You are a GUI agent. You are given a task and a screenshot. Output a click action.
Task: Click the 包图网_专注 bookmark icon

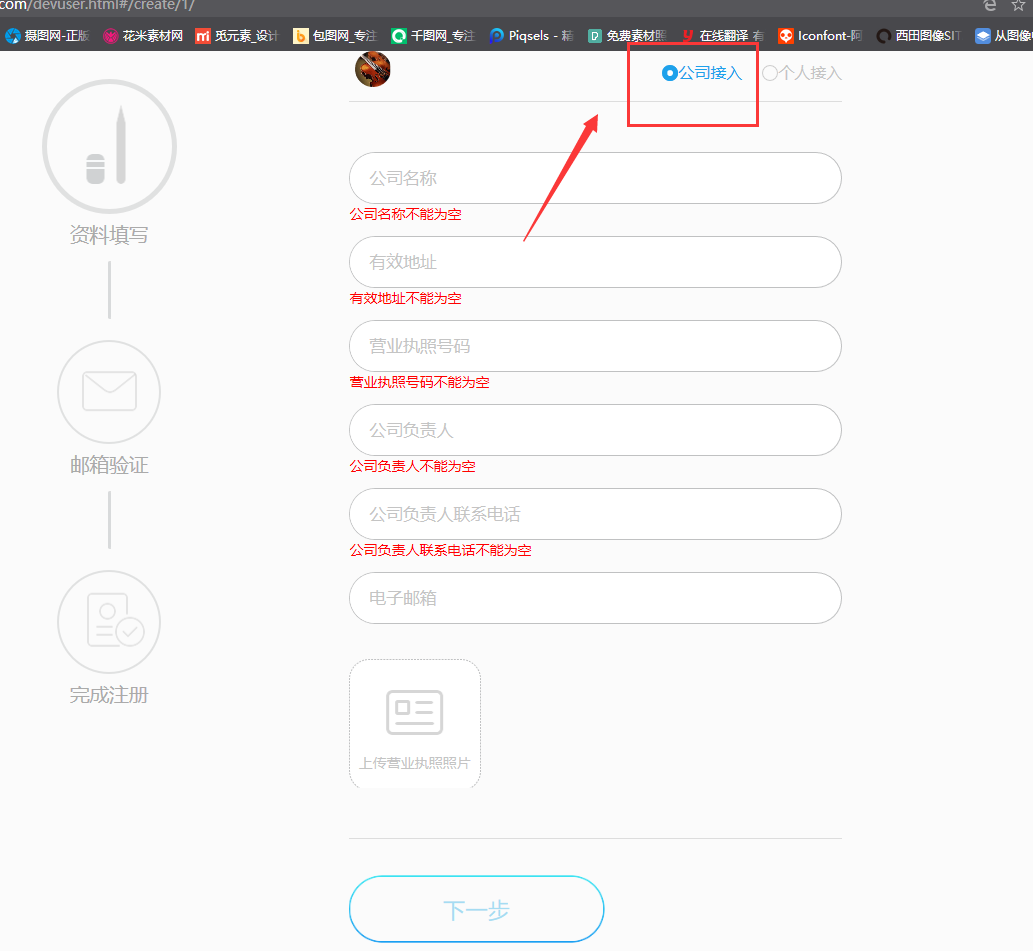point(300,35)
